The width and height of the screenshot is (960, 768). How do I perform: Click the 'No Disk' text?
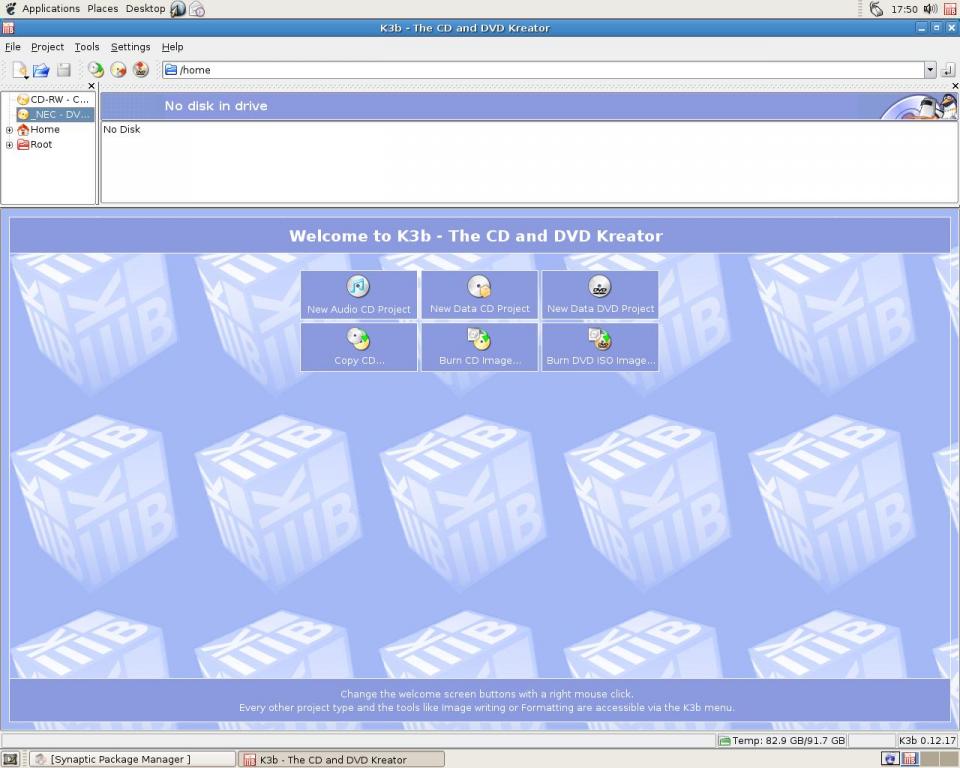point(122,129)
